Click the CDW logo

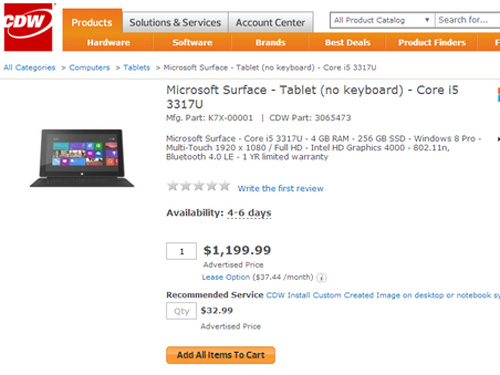coord(28,27)
